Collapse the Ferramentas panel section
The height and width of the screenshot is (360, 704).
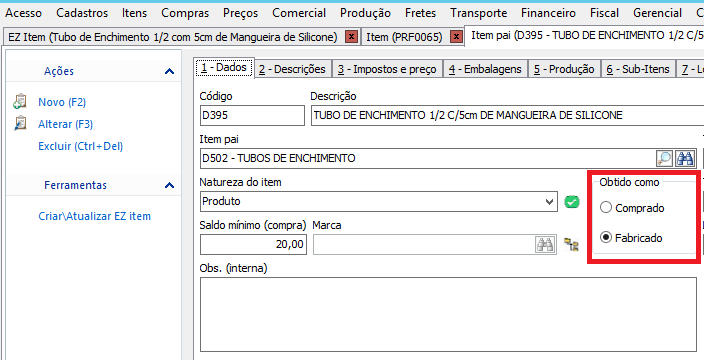tap(169, 185)
